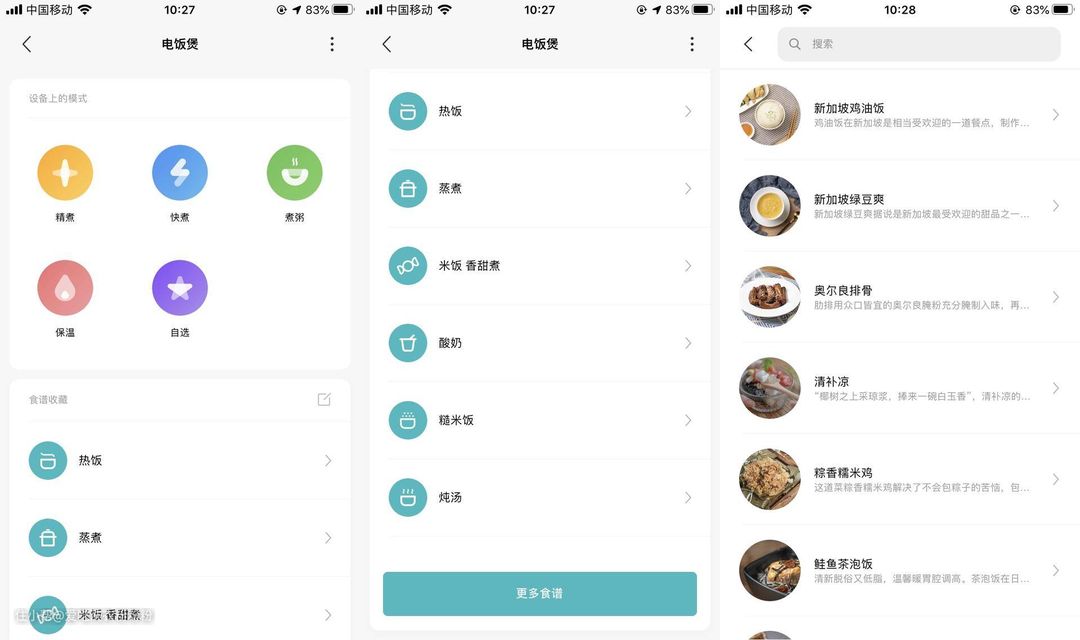Activate the red 保温 keep-warm mode
This screenshot has height=640, width=1080.
point(65,287)
